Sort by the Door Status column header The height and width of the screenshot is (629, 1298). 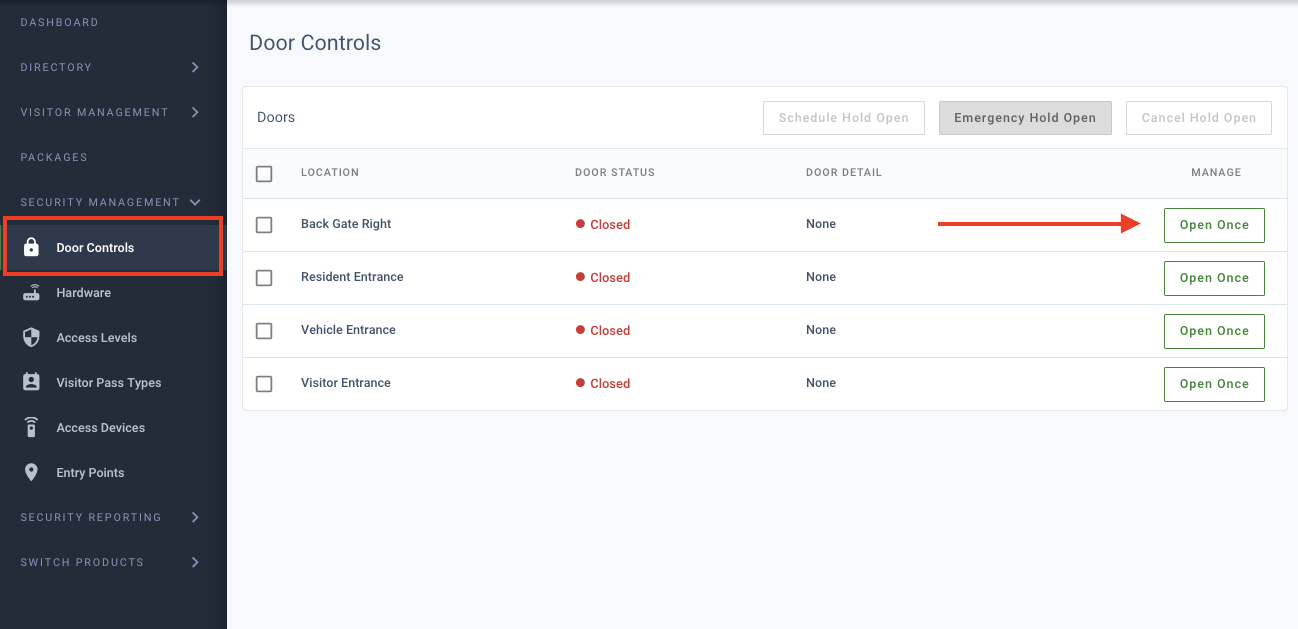tap(614, 172)
